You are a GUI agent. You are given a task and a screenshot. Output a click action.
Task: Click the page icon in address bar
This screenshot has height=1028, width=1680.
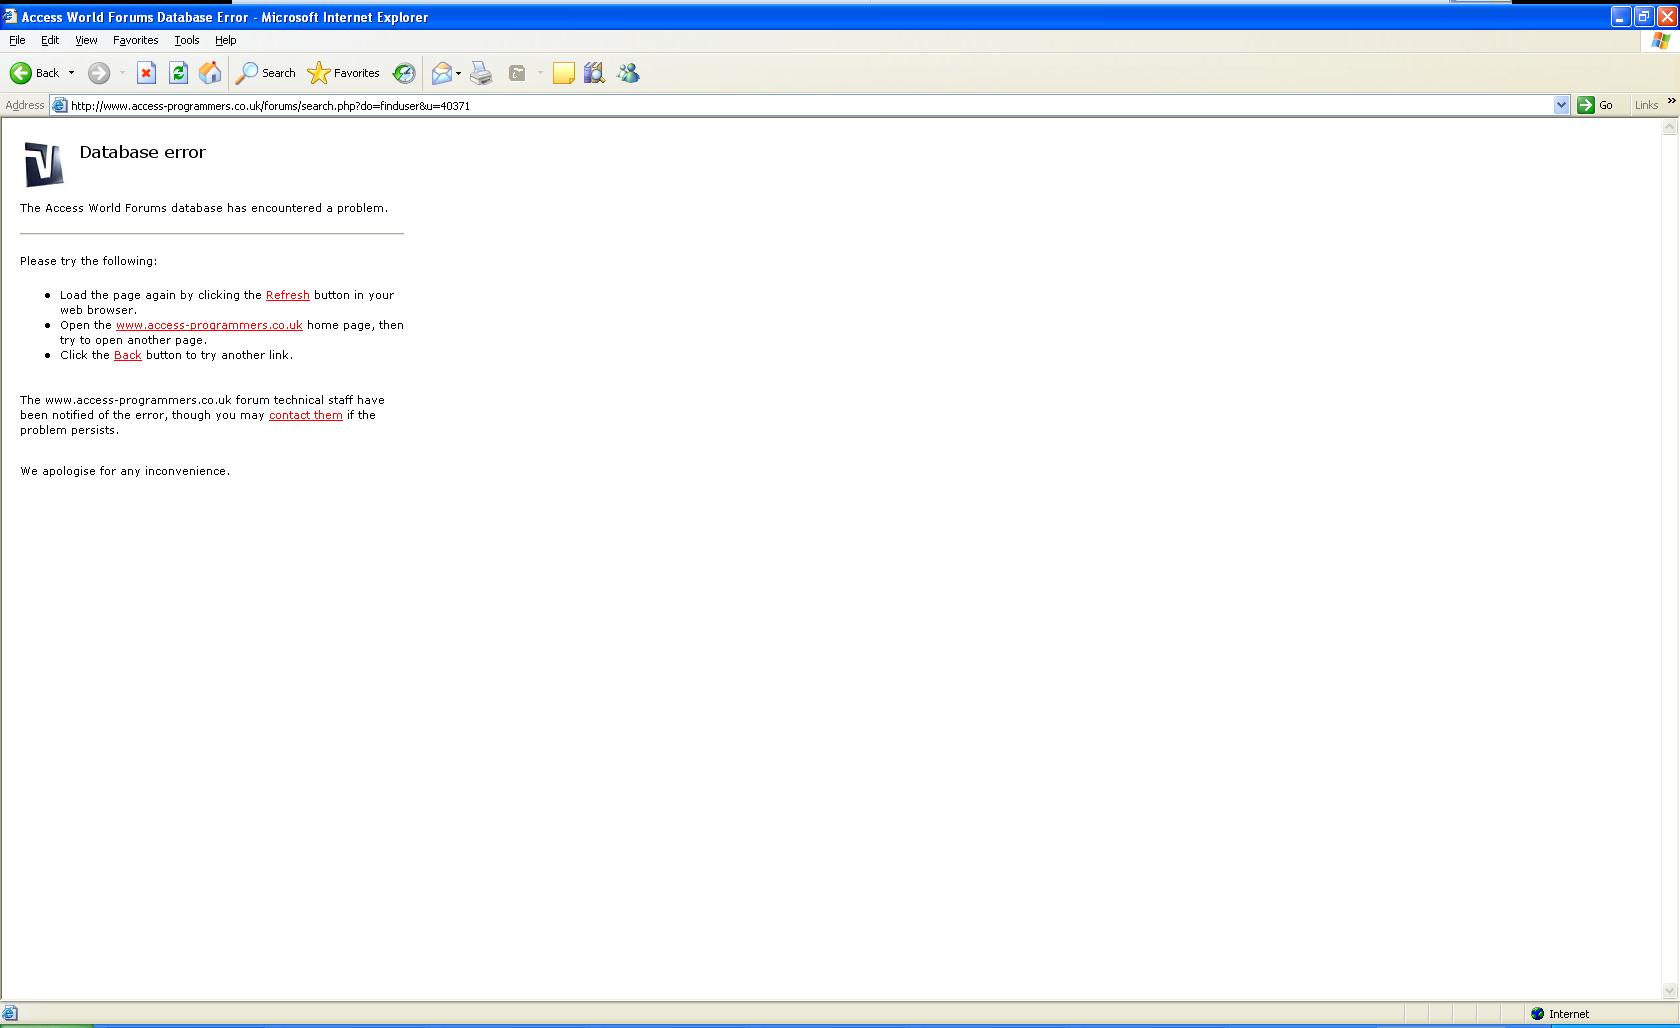click(x=60, y=105)
